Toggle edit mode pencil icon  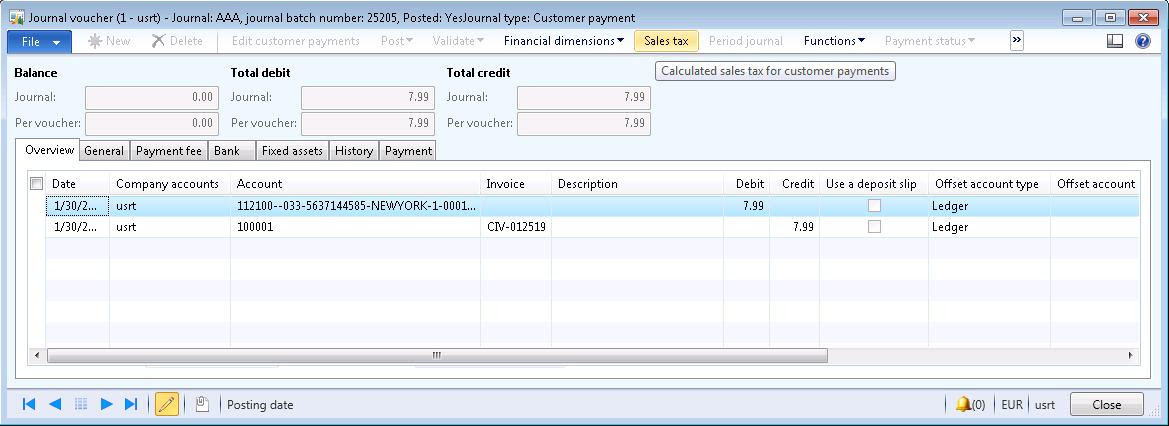167,404
